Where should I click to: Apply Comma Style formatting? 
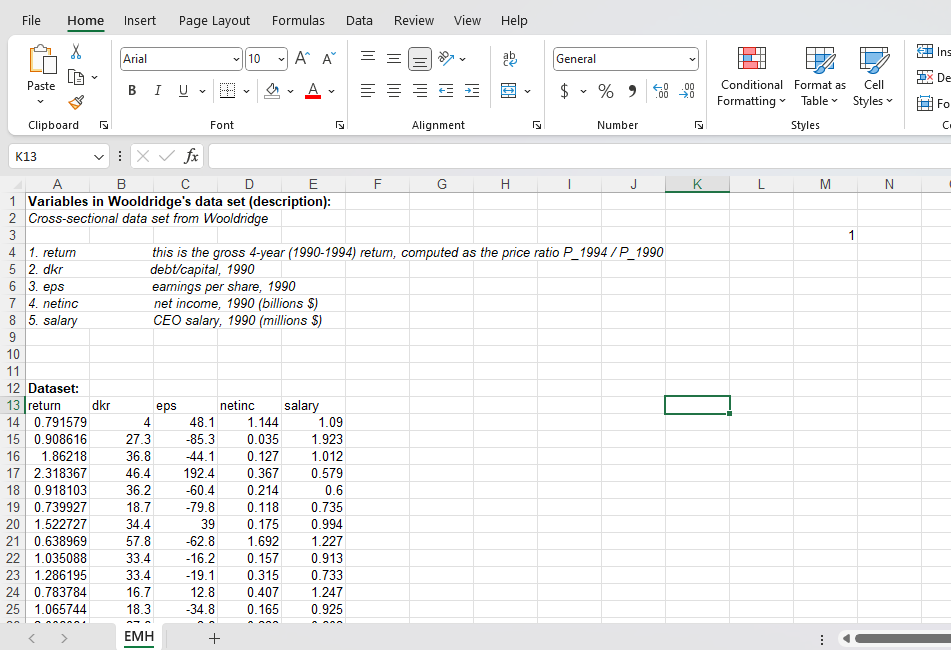630,91
